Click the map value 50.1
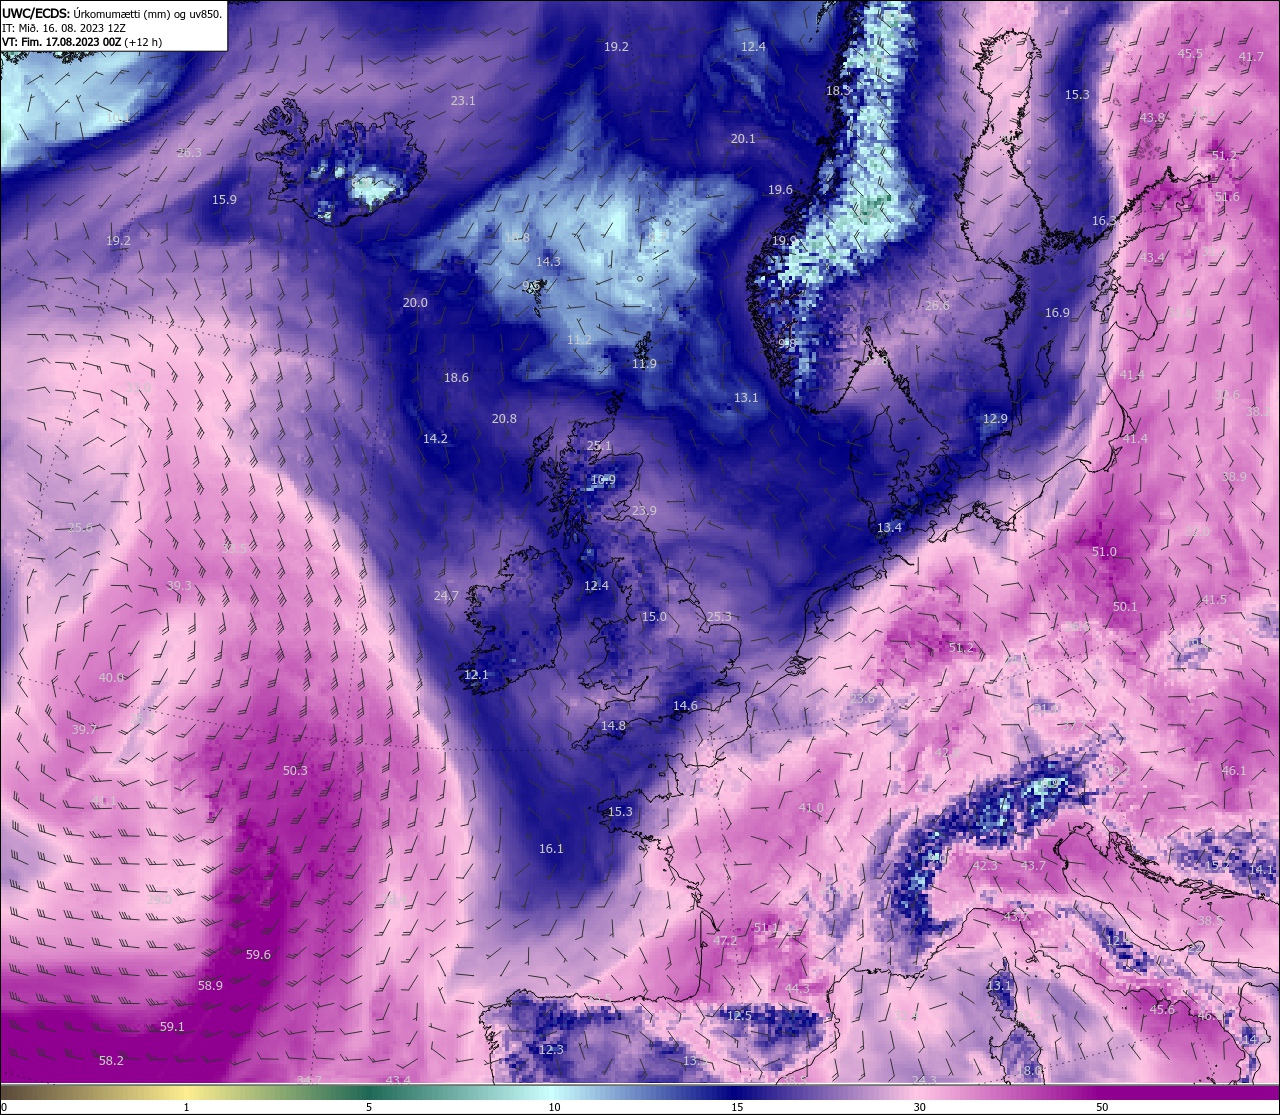The width and height of the screenshot is (1280, 1115). (1125, 607)
